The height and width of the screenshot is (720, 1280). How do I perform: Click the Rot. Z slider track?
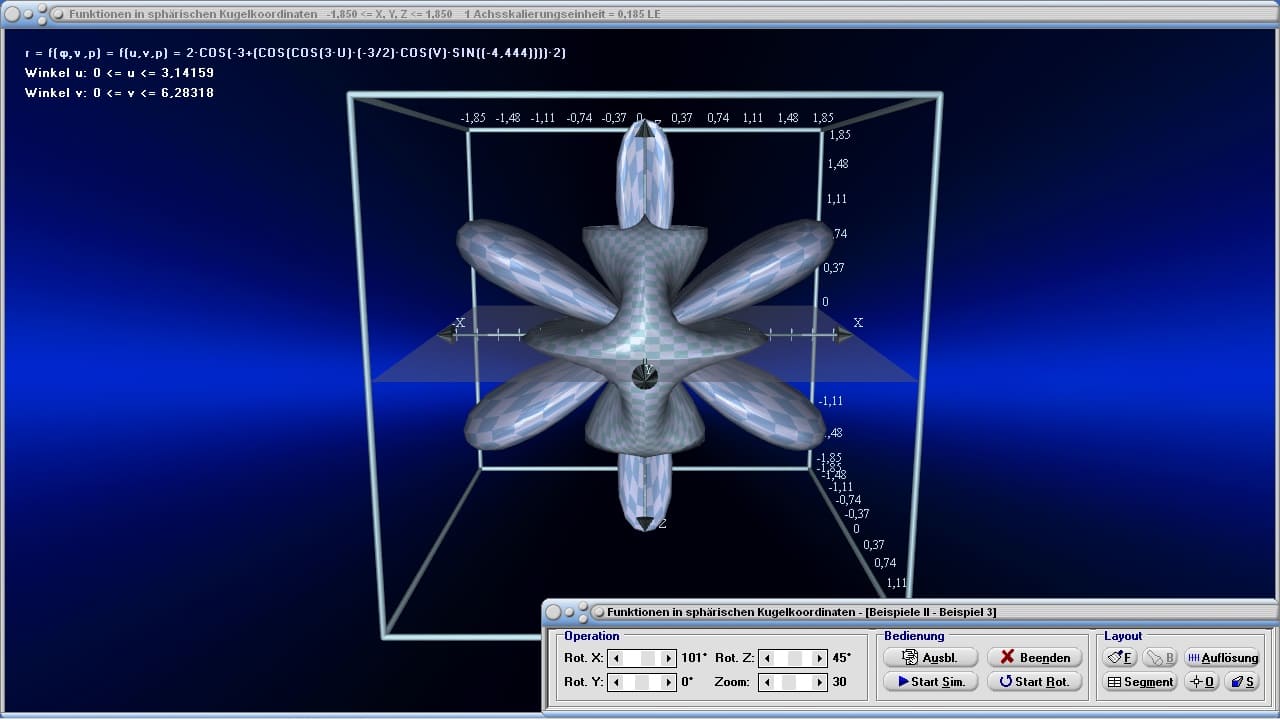click(792, 658)
